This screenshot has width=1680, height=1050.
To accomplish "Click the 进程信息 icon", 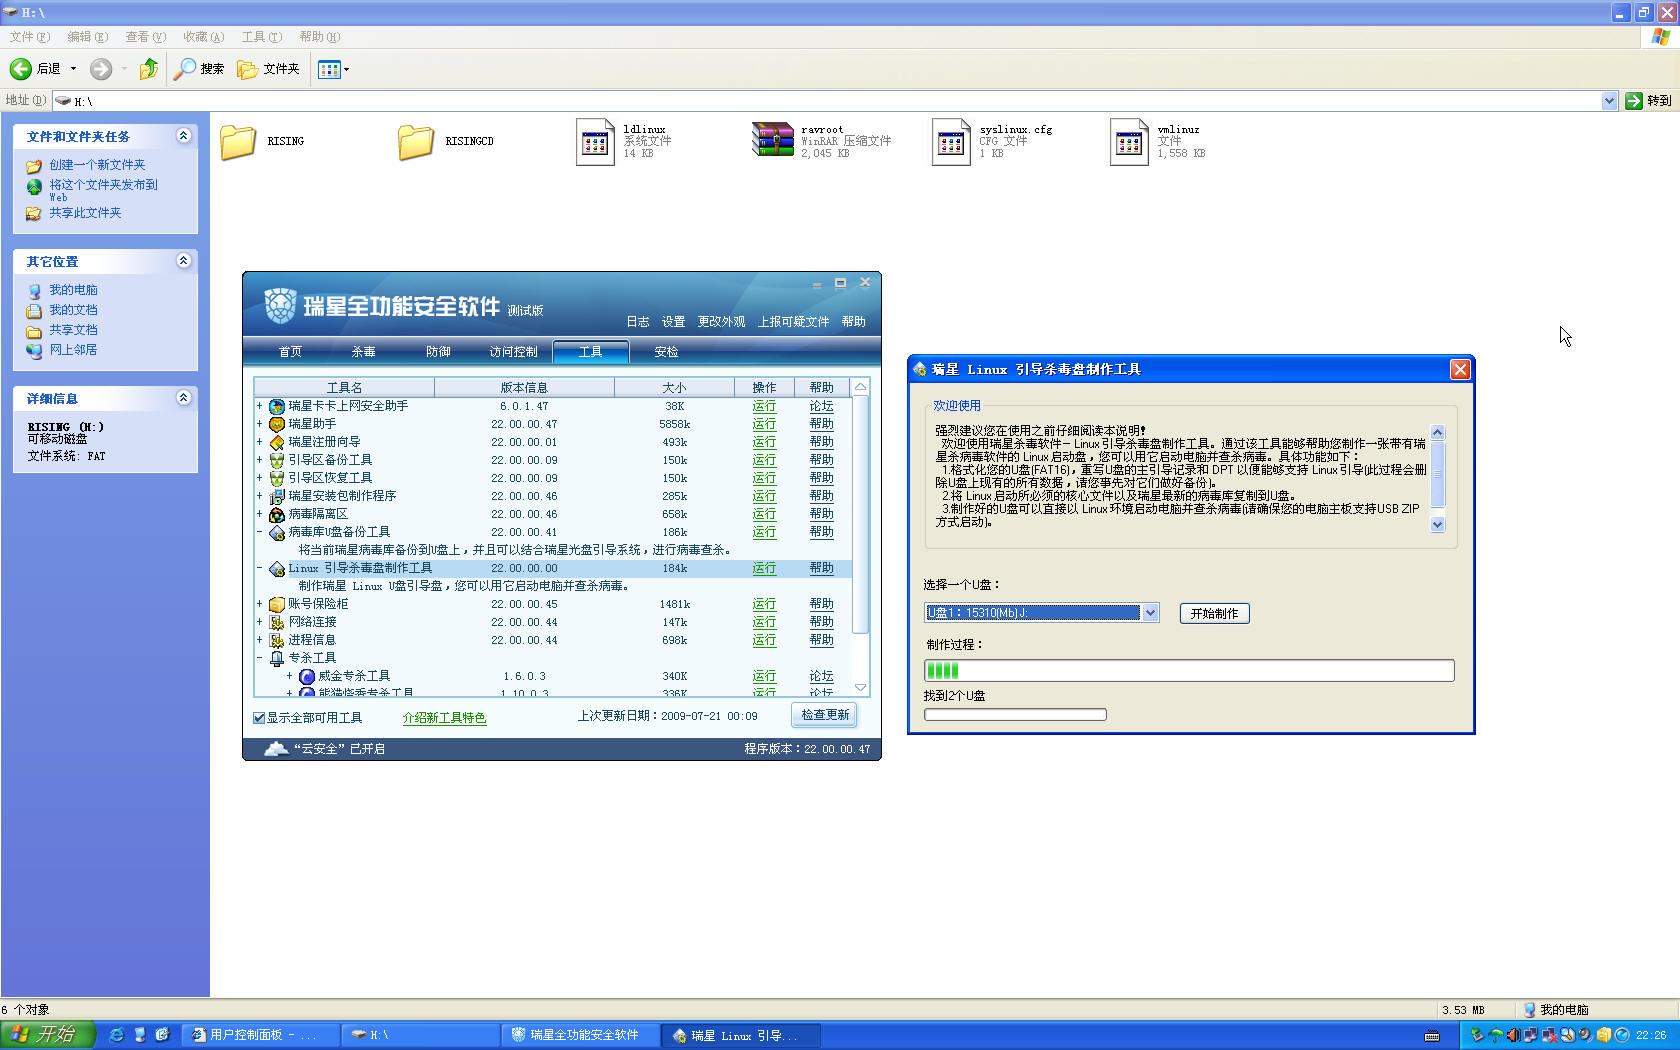I will click(277, 640).
